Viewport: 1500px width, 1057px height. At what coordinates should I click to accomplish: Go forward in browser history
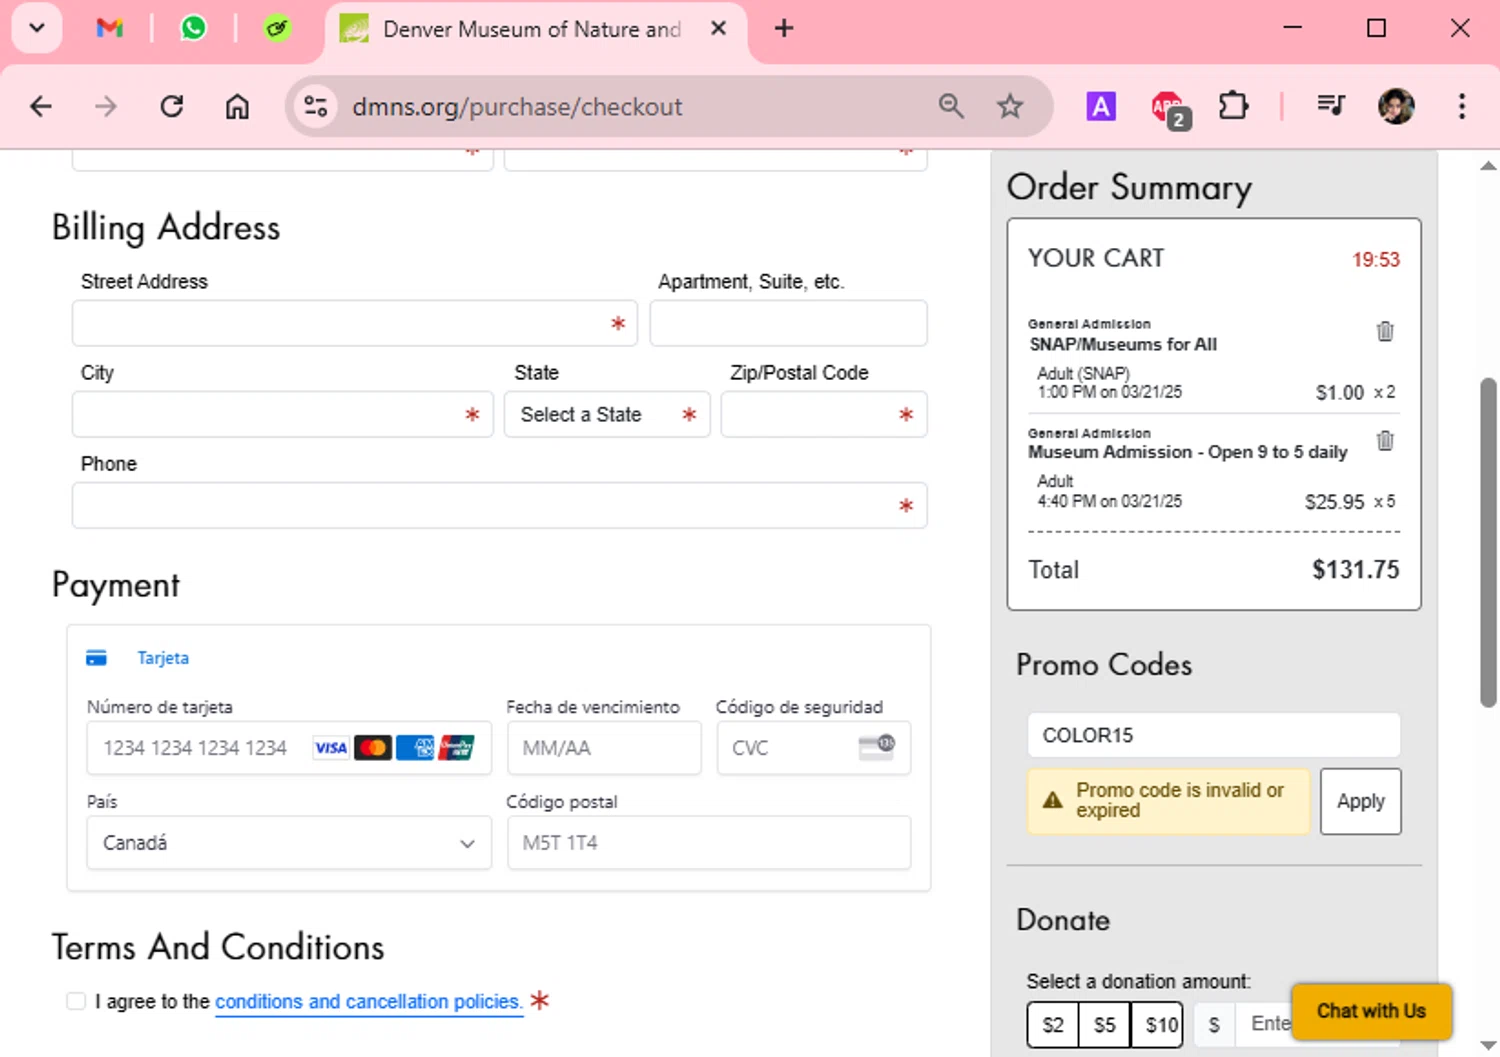click(x=105, y=106)
